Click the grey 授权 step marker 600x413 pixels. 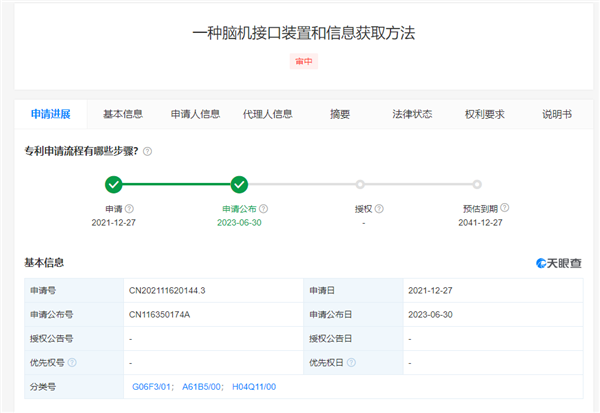pos(360,184)
